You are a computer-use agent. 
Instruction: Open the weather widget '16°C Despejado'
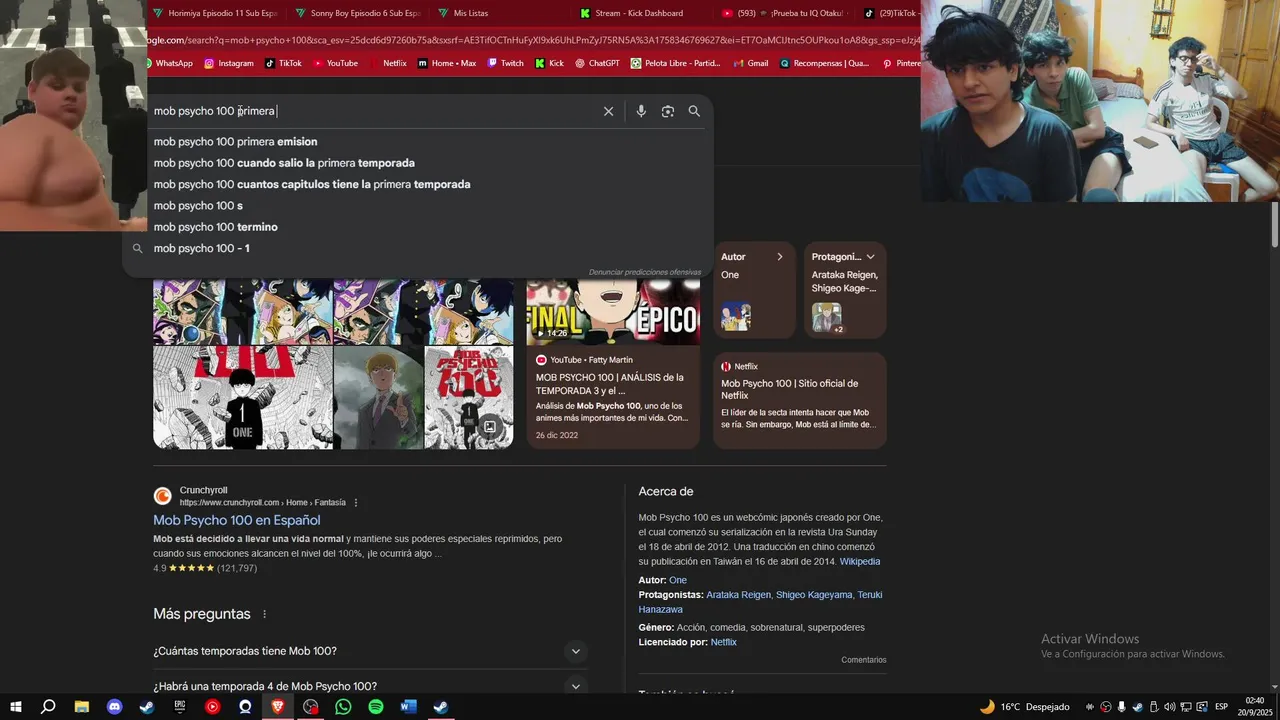tap(1024, 707)
